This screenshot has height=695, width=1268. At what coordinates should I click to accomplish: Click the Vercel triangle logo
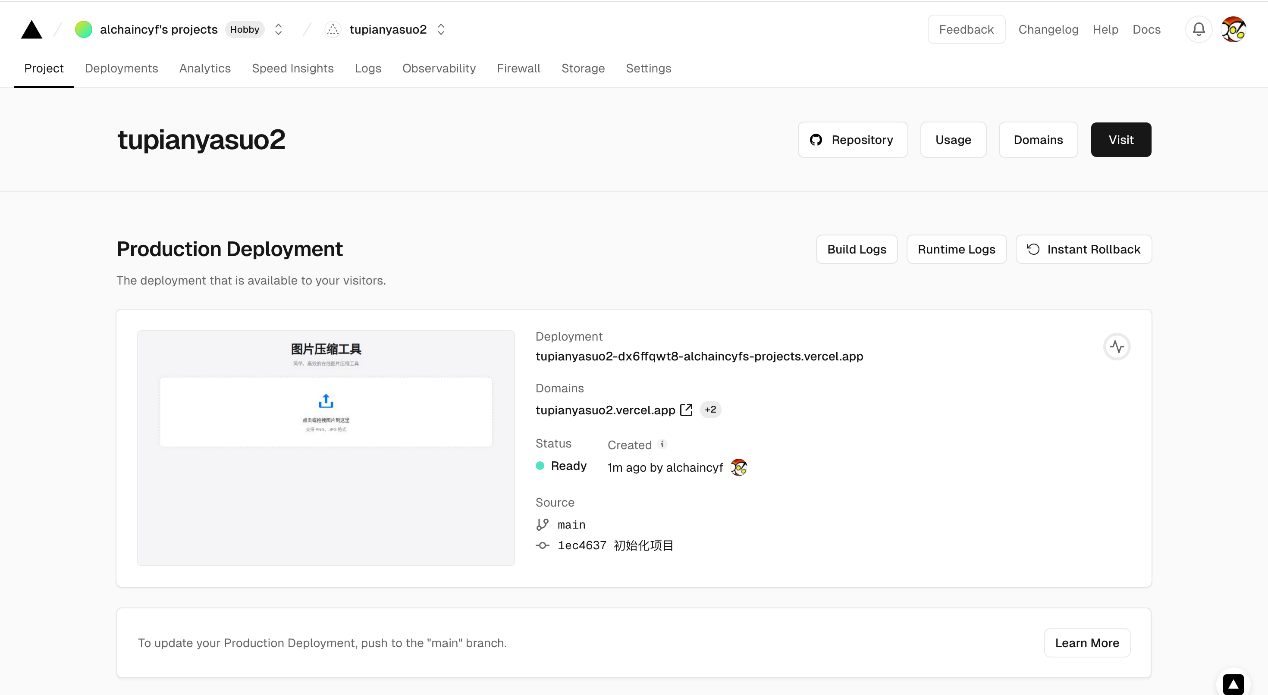coord(32,30)
